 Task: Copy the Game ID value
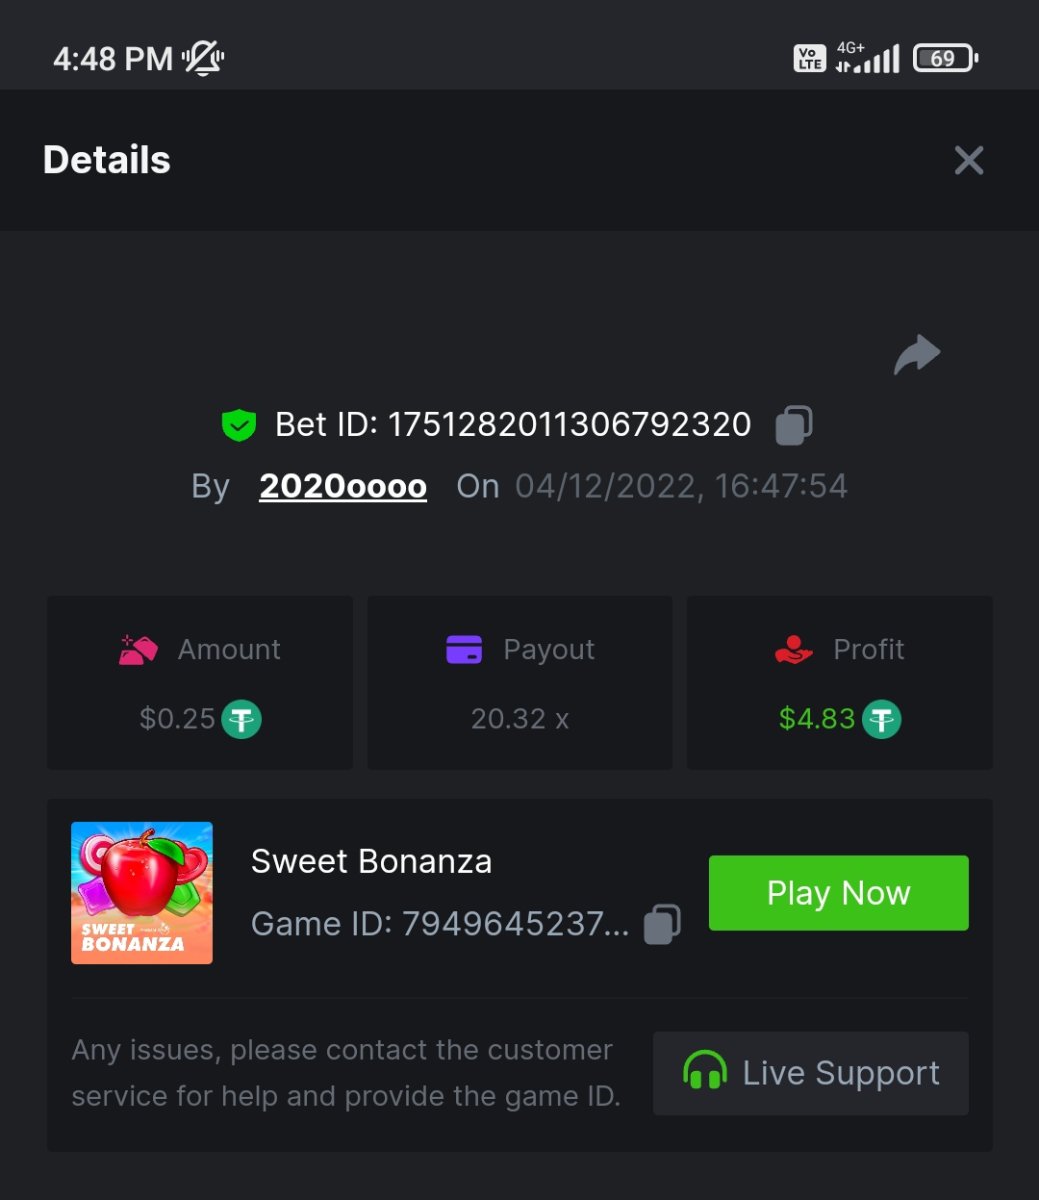click(662, 924)
